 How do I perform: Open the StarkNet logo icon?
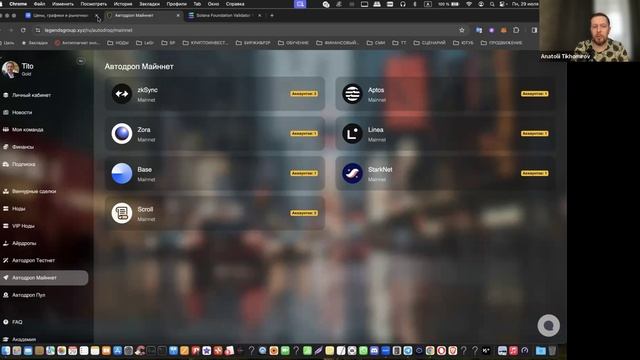352,173
